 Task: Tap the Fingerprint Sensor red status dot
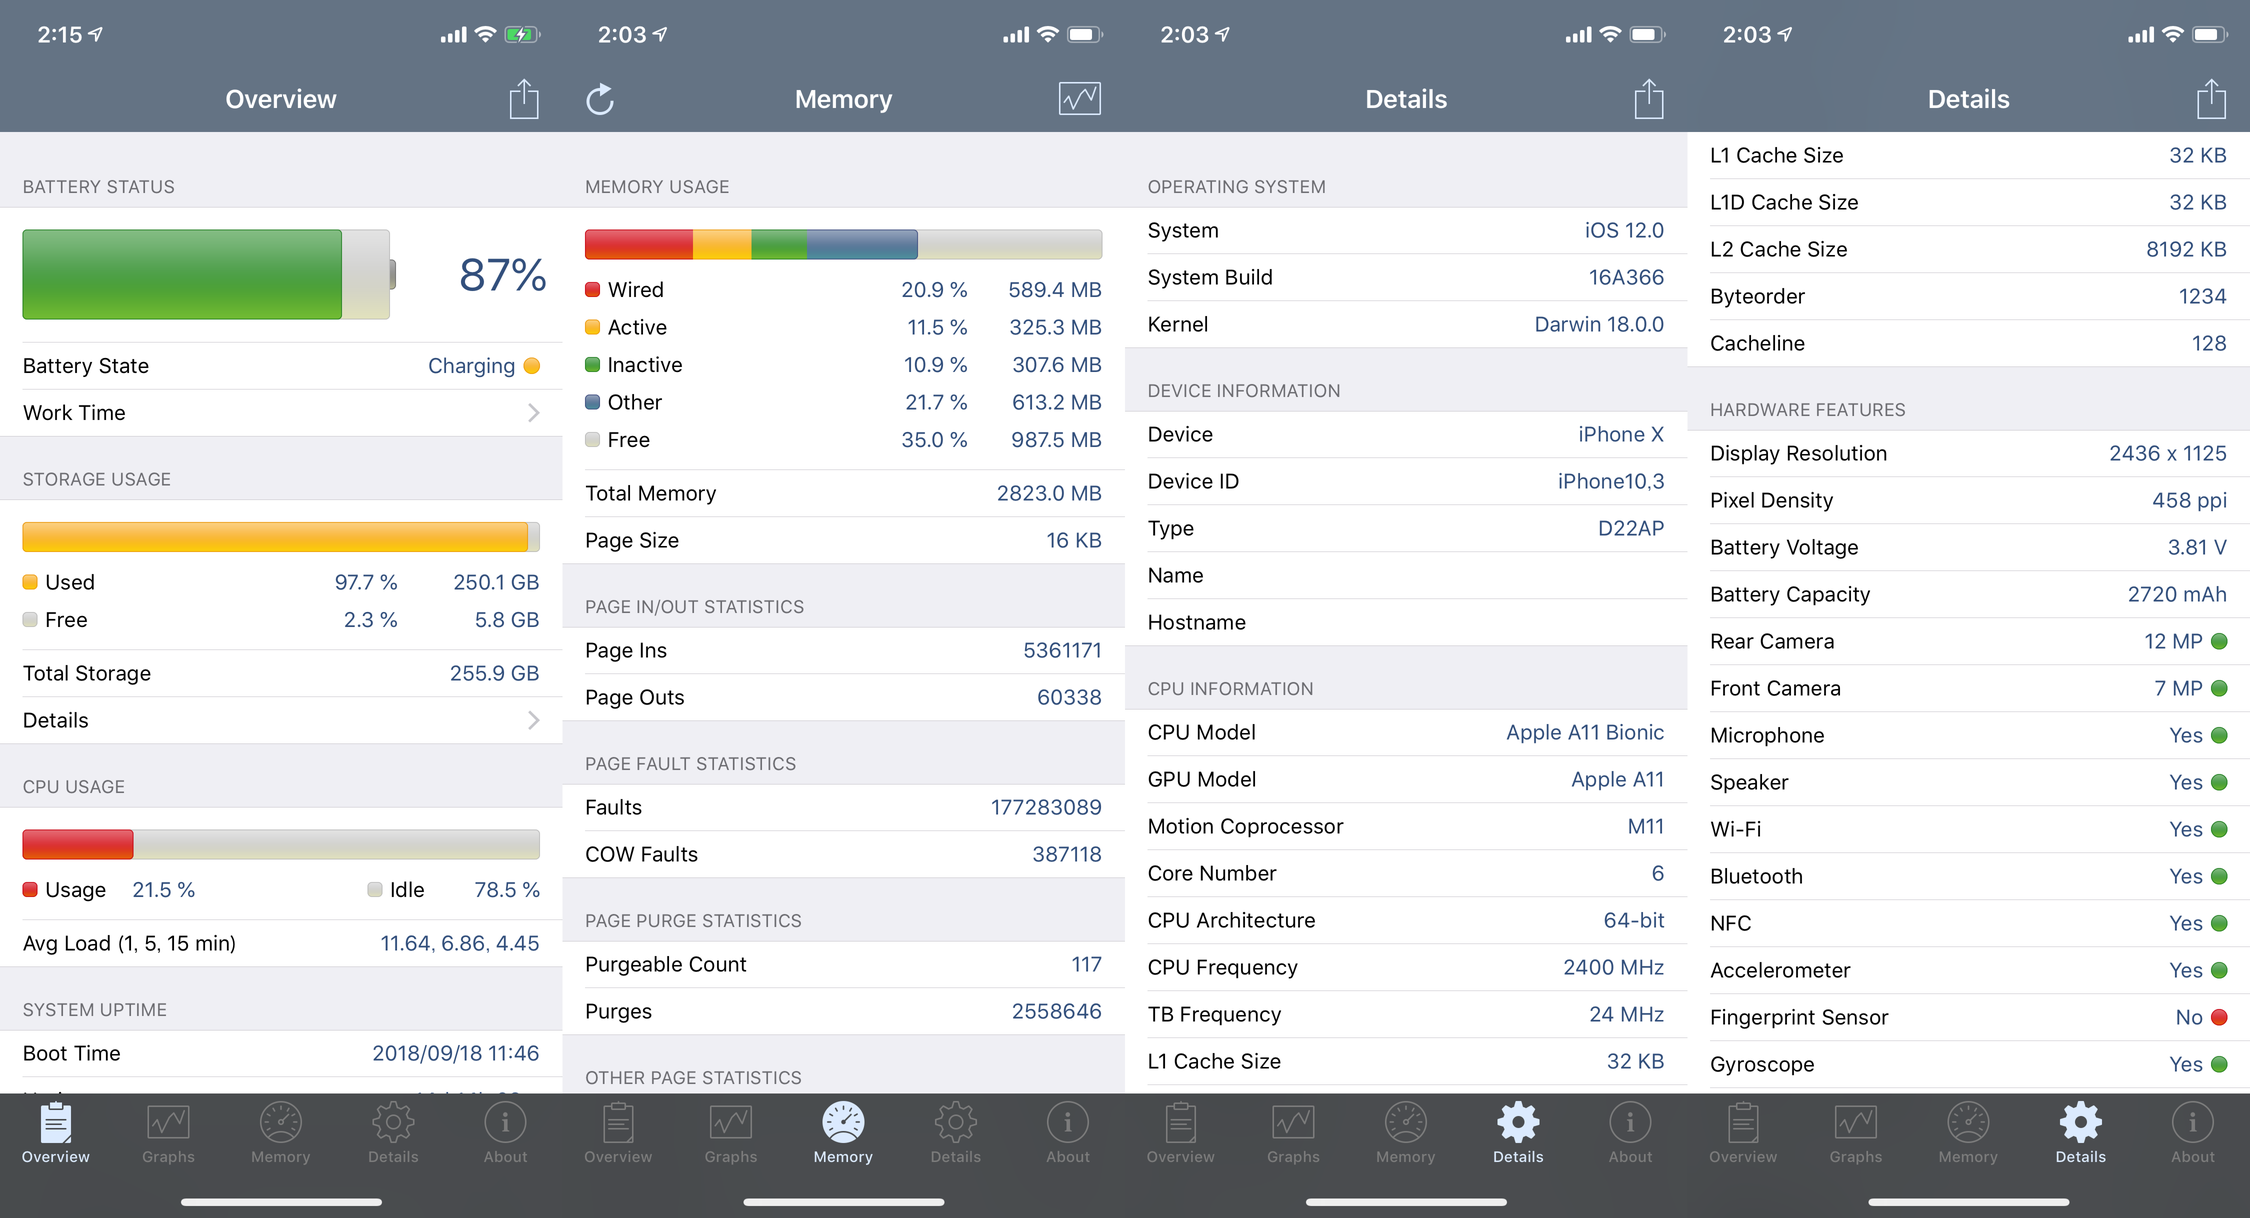coord(2219,1017)
